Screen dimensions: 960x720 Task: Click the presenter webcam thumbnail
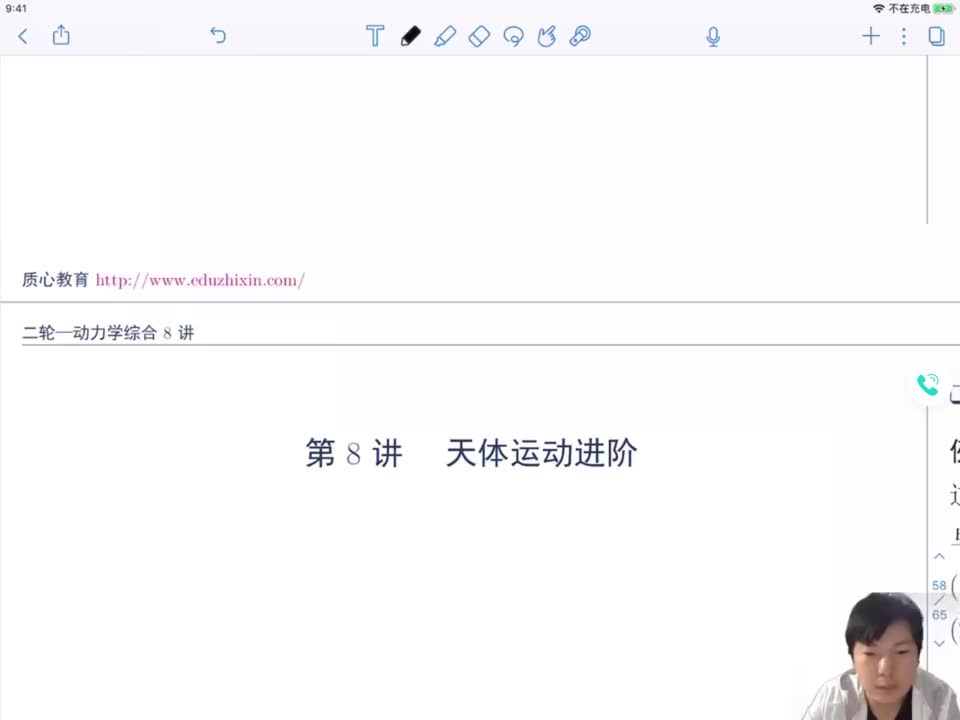[x=882, y=656]
